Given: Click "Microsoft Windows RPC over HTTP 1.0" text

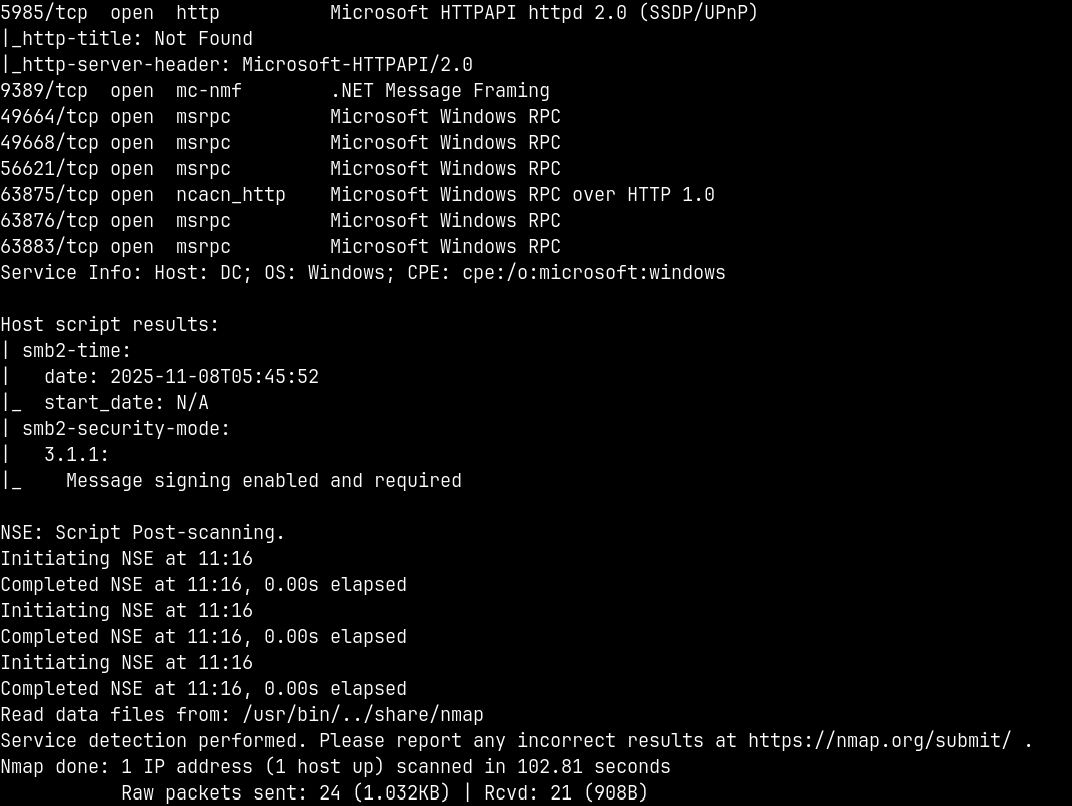Looking at the screenshot, I should click(522, 195).
